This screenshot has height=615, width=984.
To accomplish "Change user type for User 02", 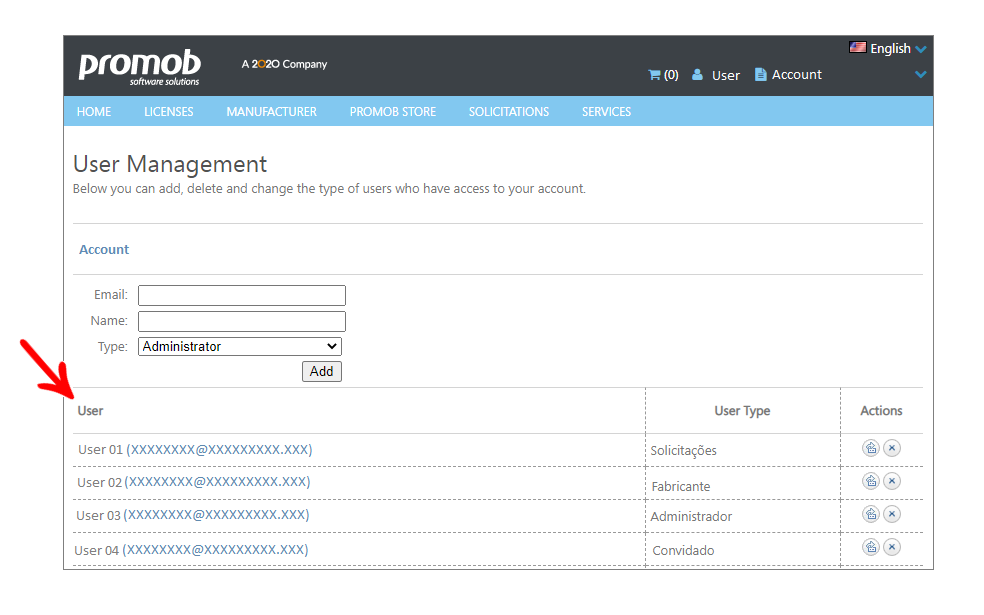I will pos(871,481).
